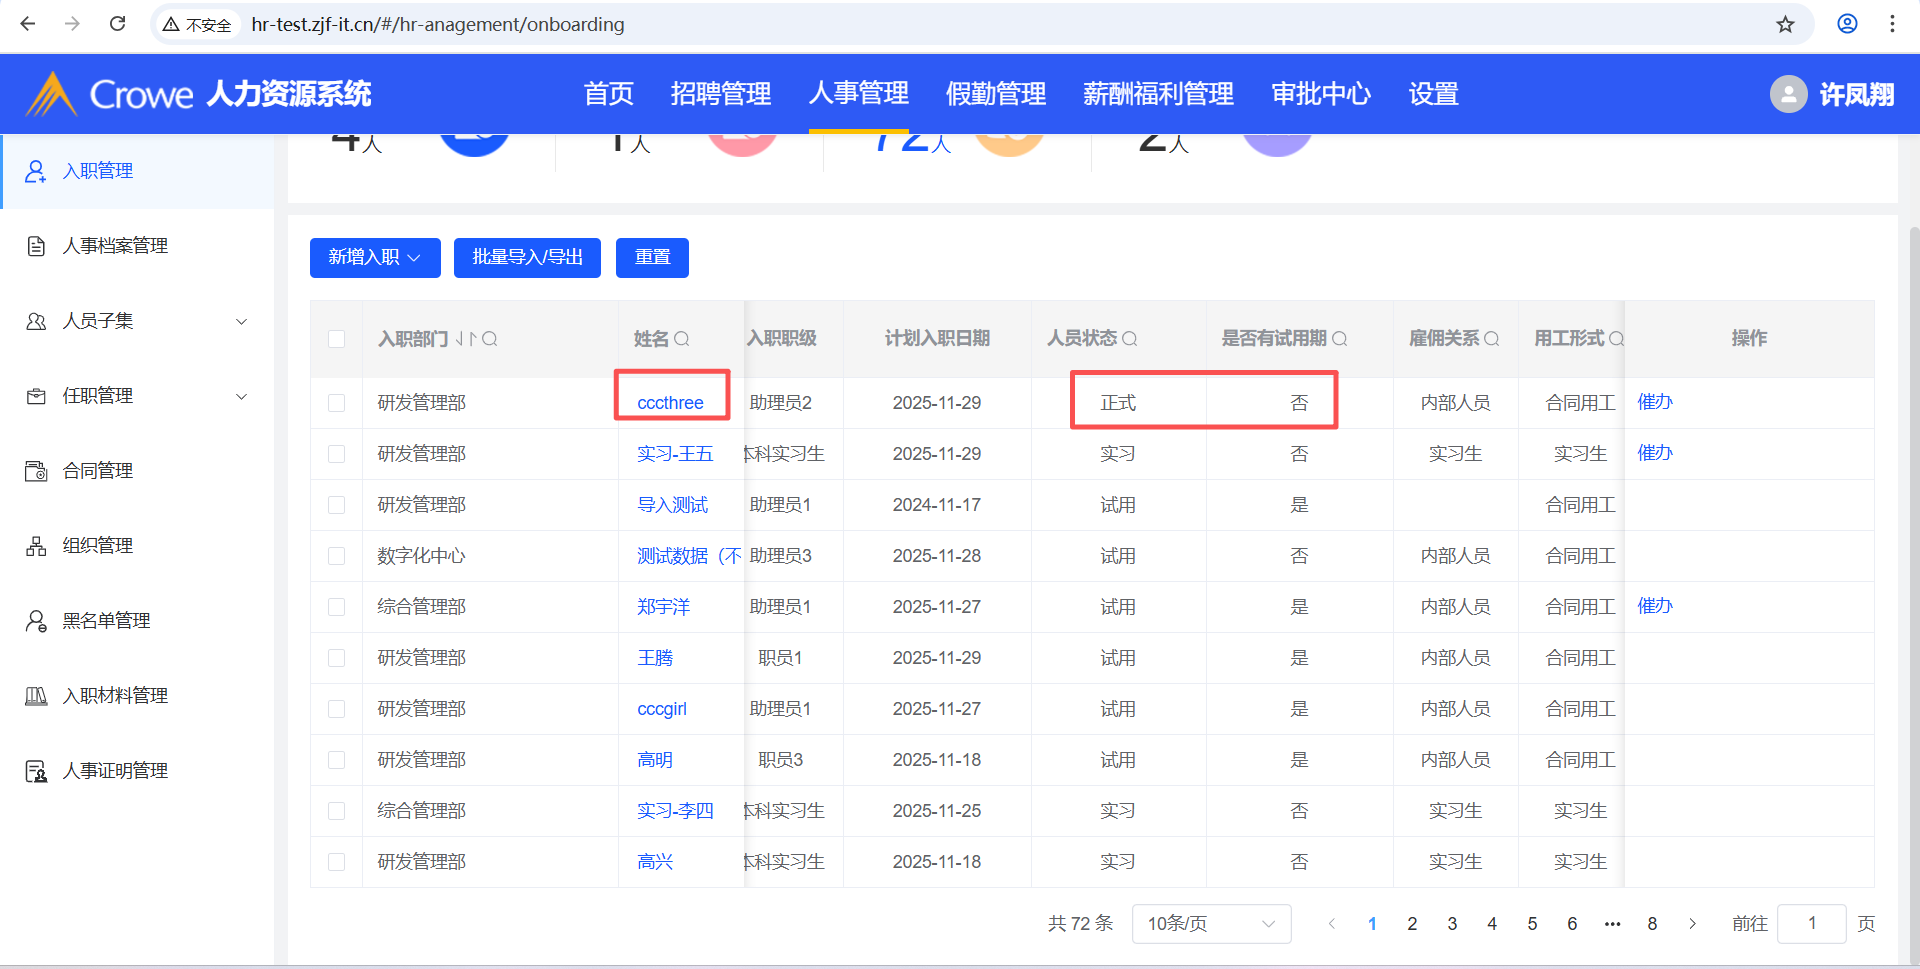The width and height of the screenshot is (1920, 969).
Task: Click the 批量导入/导出 button
Action: pos(527,257)
